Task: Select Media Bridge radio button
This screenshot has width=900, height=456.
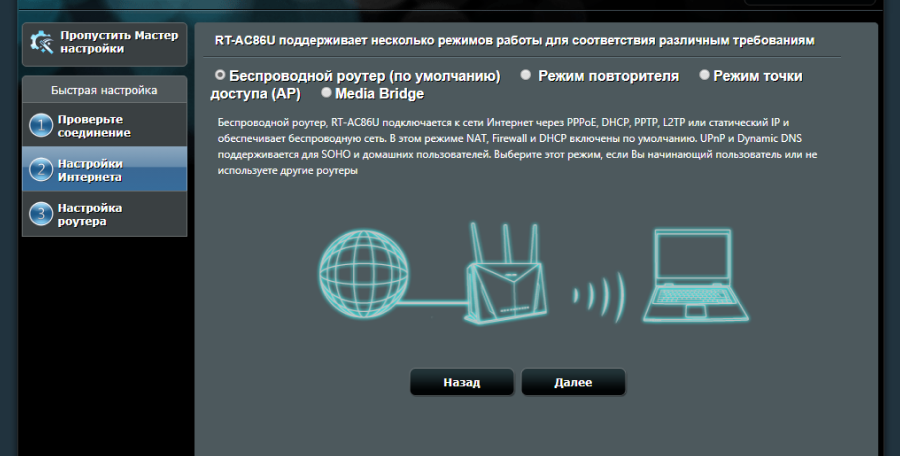Action: (x=326, y=92)
